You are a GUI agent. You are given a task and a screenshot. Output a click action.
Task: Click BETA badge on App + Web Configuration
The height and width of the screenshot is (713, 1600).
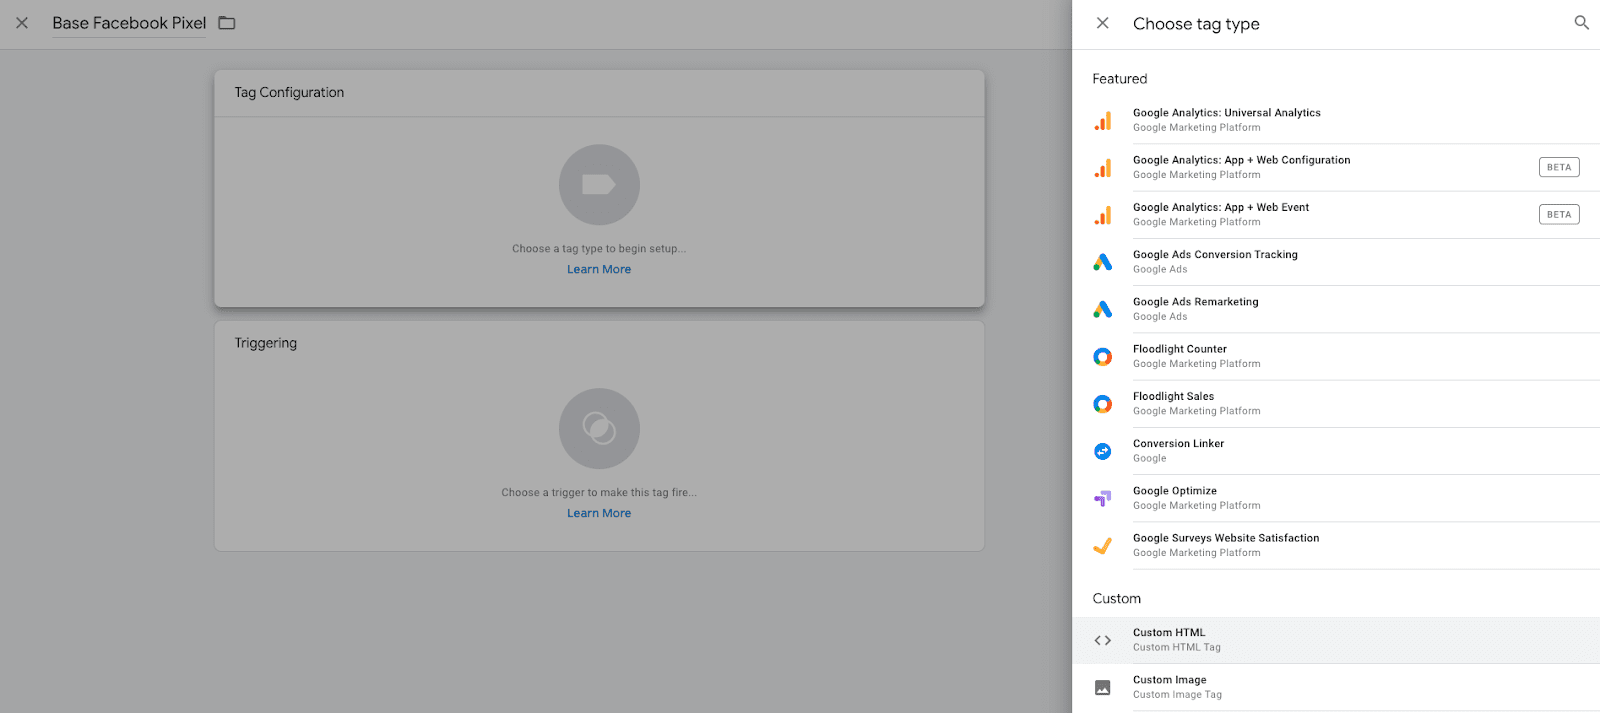click(1559, 167)
